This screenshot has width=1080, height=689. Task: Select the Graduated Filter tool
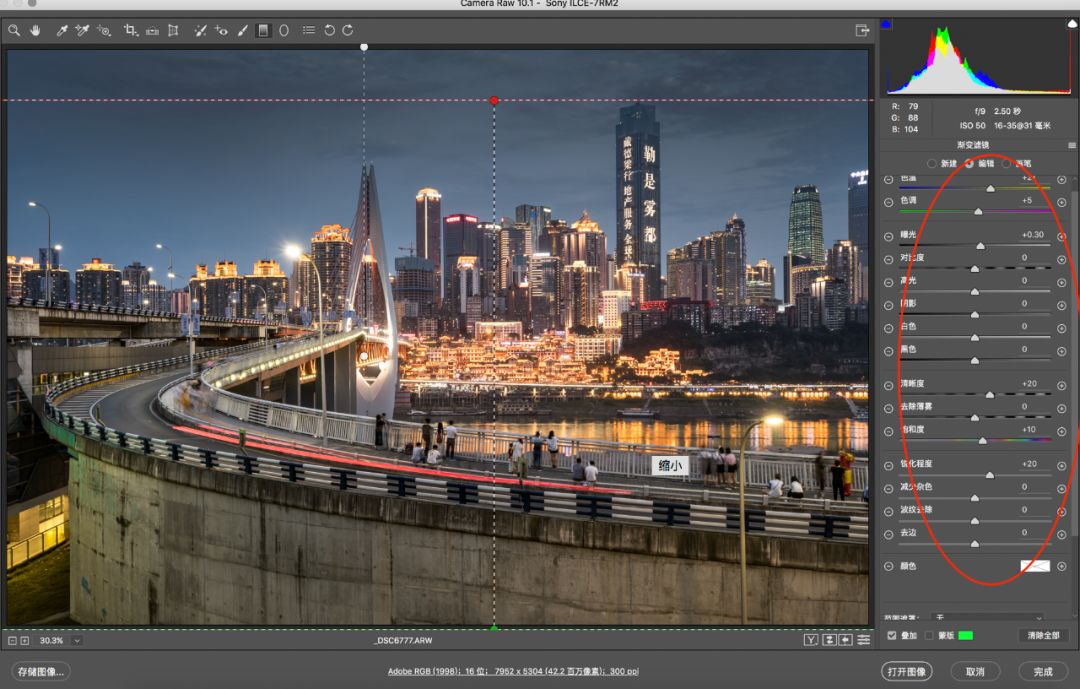click(x=263, y=30)
